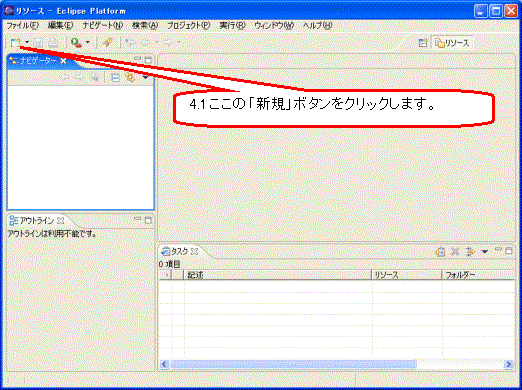Click Navigator Collapse All icon

pos(115,78)
